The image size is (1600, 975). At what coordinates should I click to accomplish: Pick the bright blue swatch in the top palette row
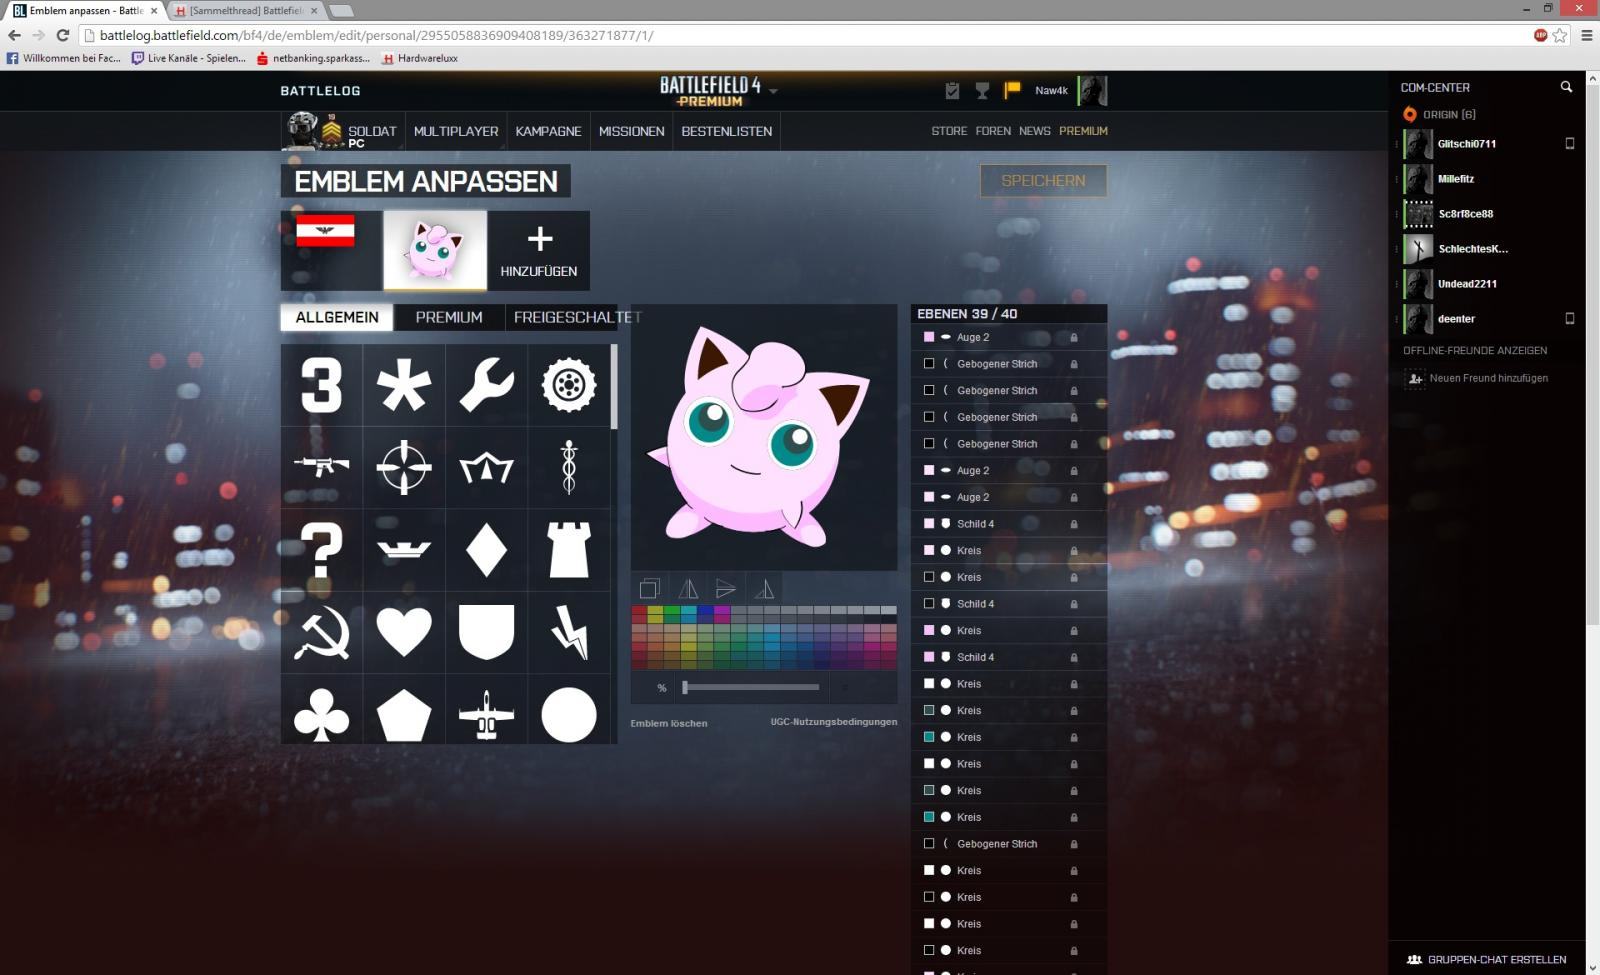[x=705, y=610]
